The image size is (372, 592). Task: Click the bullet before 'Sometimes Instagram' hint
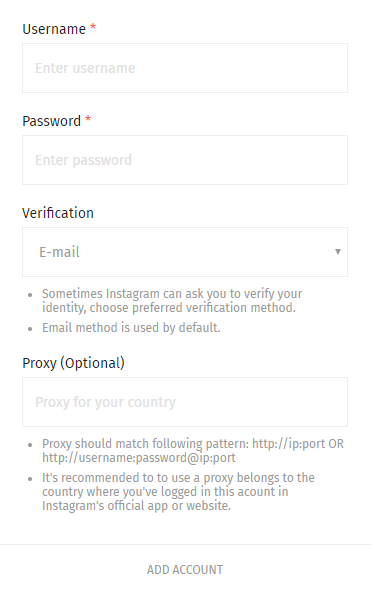(30, 295)
